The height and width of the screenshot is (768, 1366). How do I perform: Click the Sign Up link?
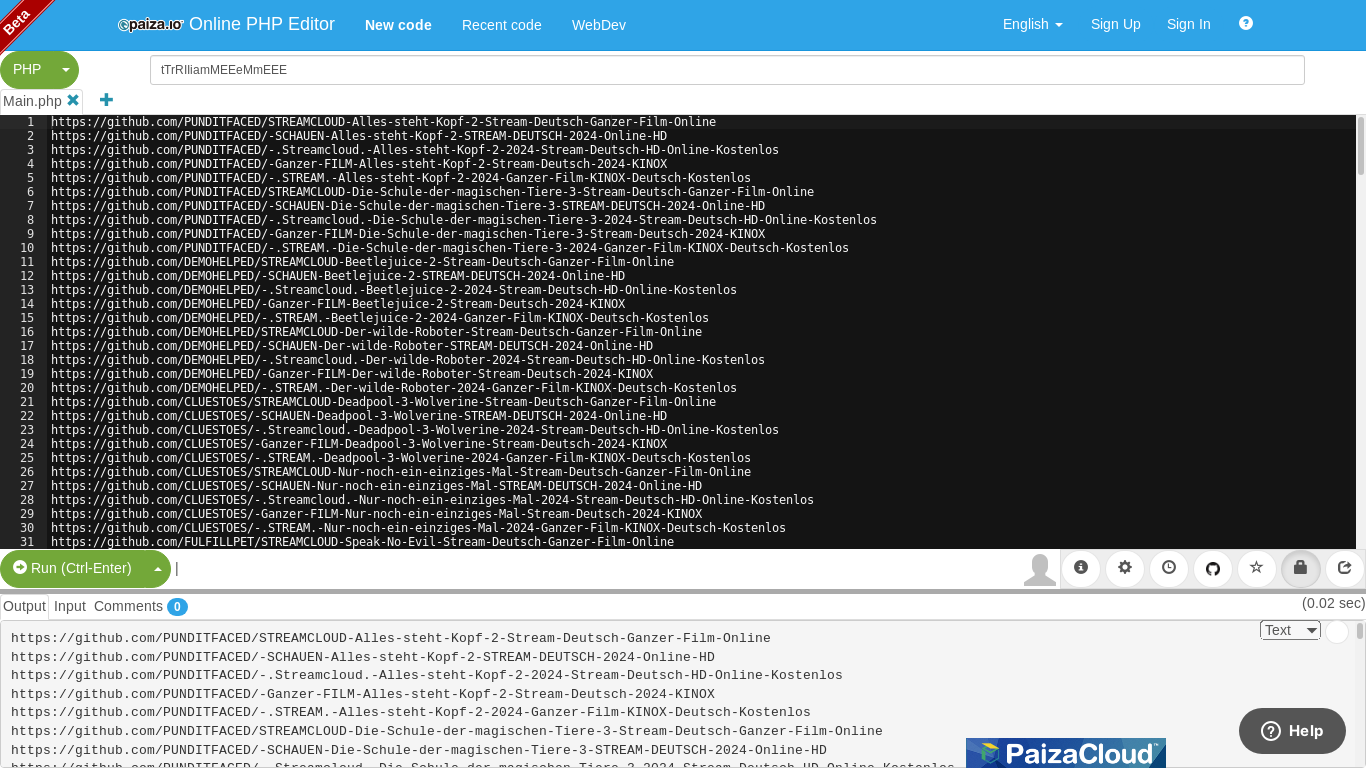click(1116, 25)
